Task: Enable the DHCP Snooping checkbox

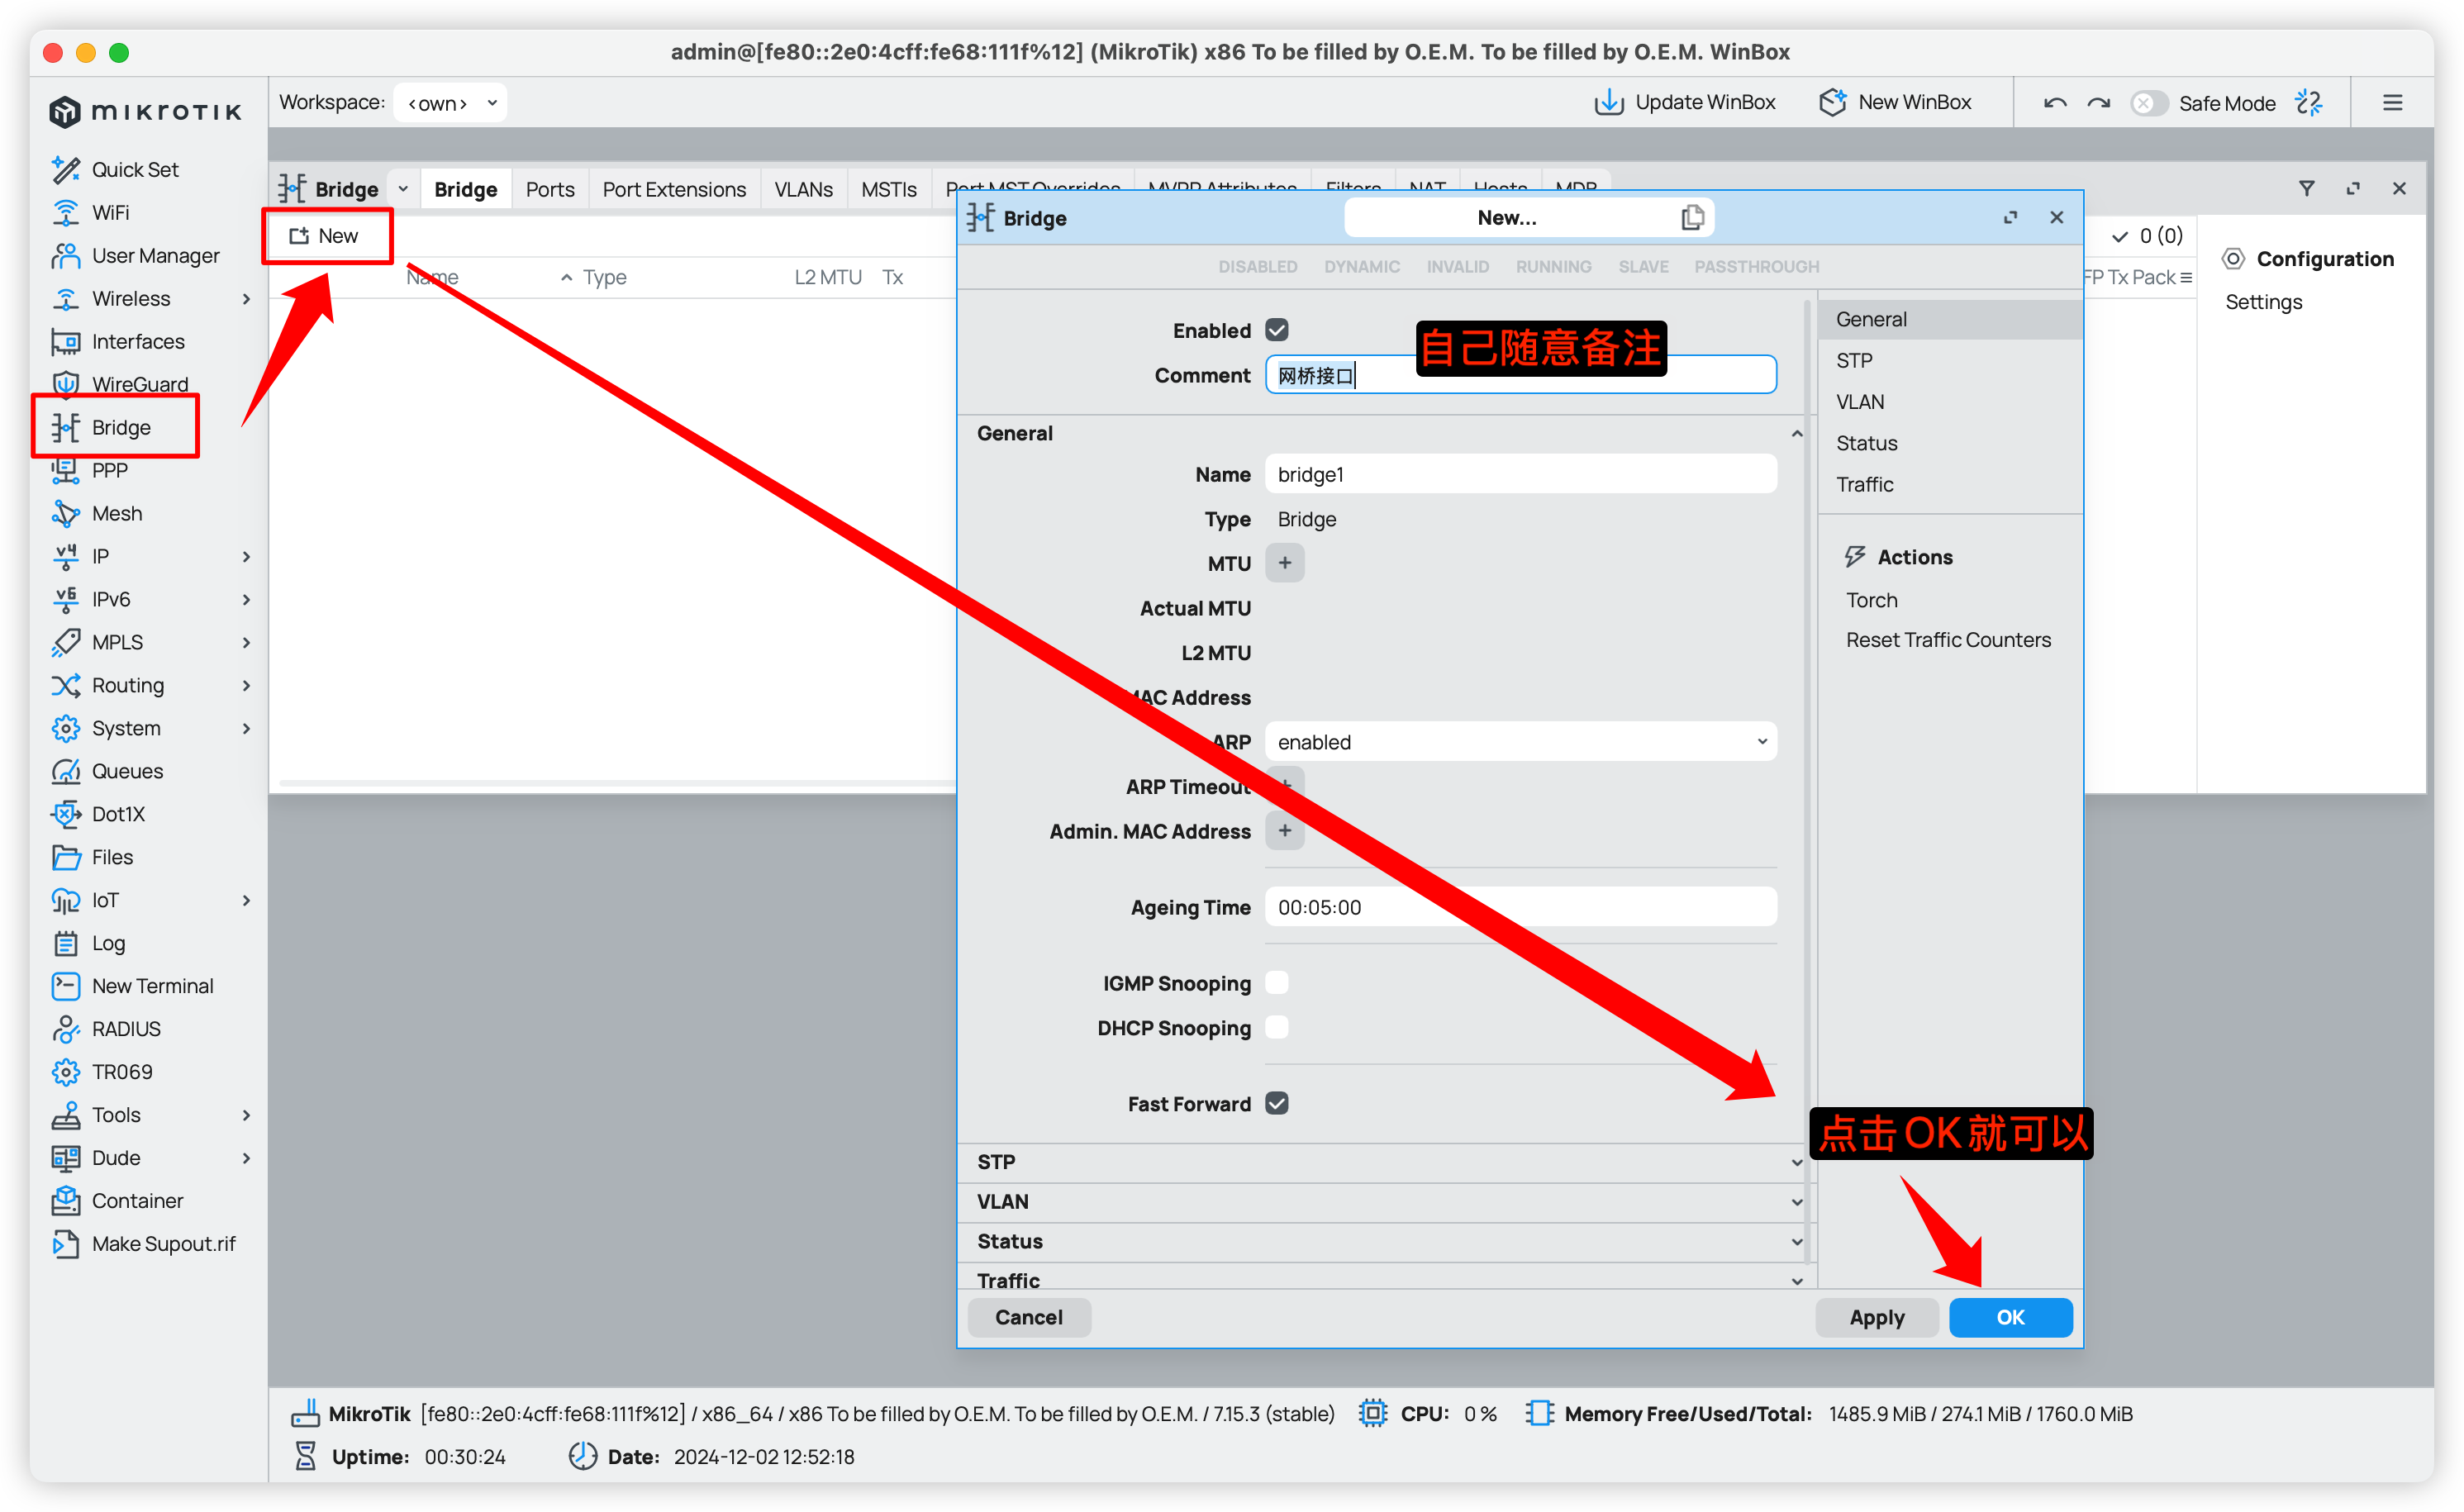Action: tap(1277, 1027)
